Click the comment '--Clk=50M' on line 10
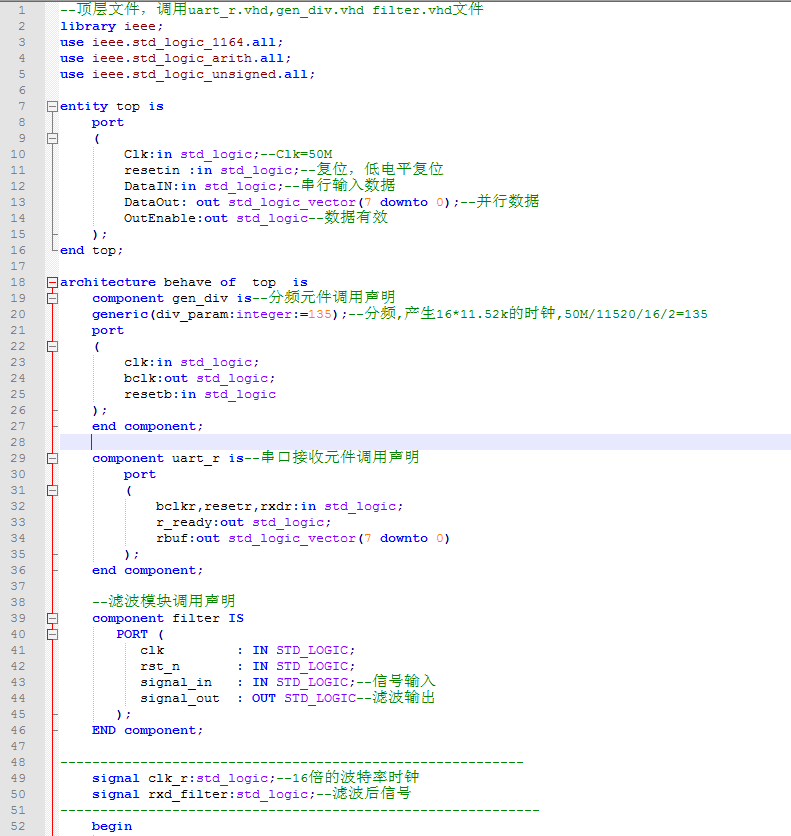The height and width of the screenshot is (836, 791). tap(296, 154)
